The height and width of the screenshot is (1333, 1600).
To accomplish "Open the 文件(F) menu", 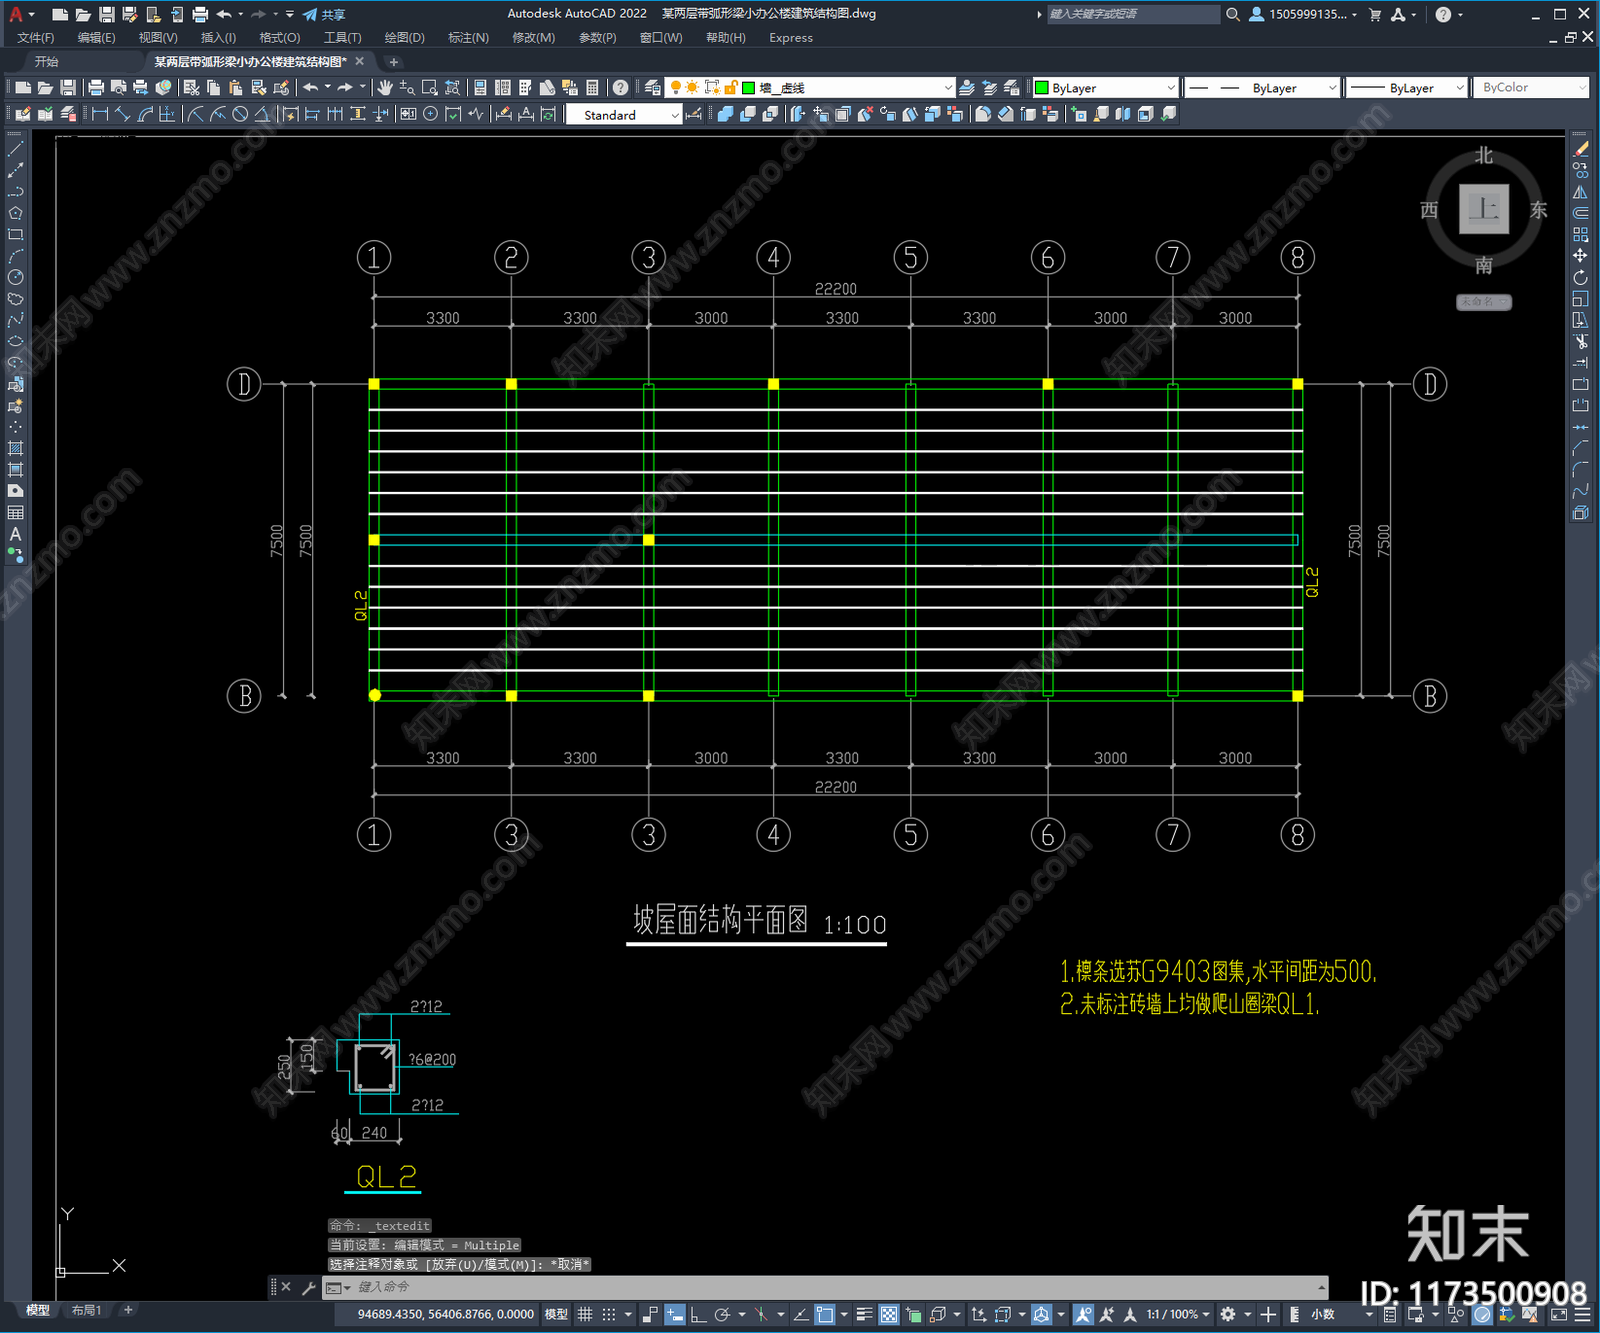I will [x=35, y=38].
